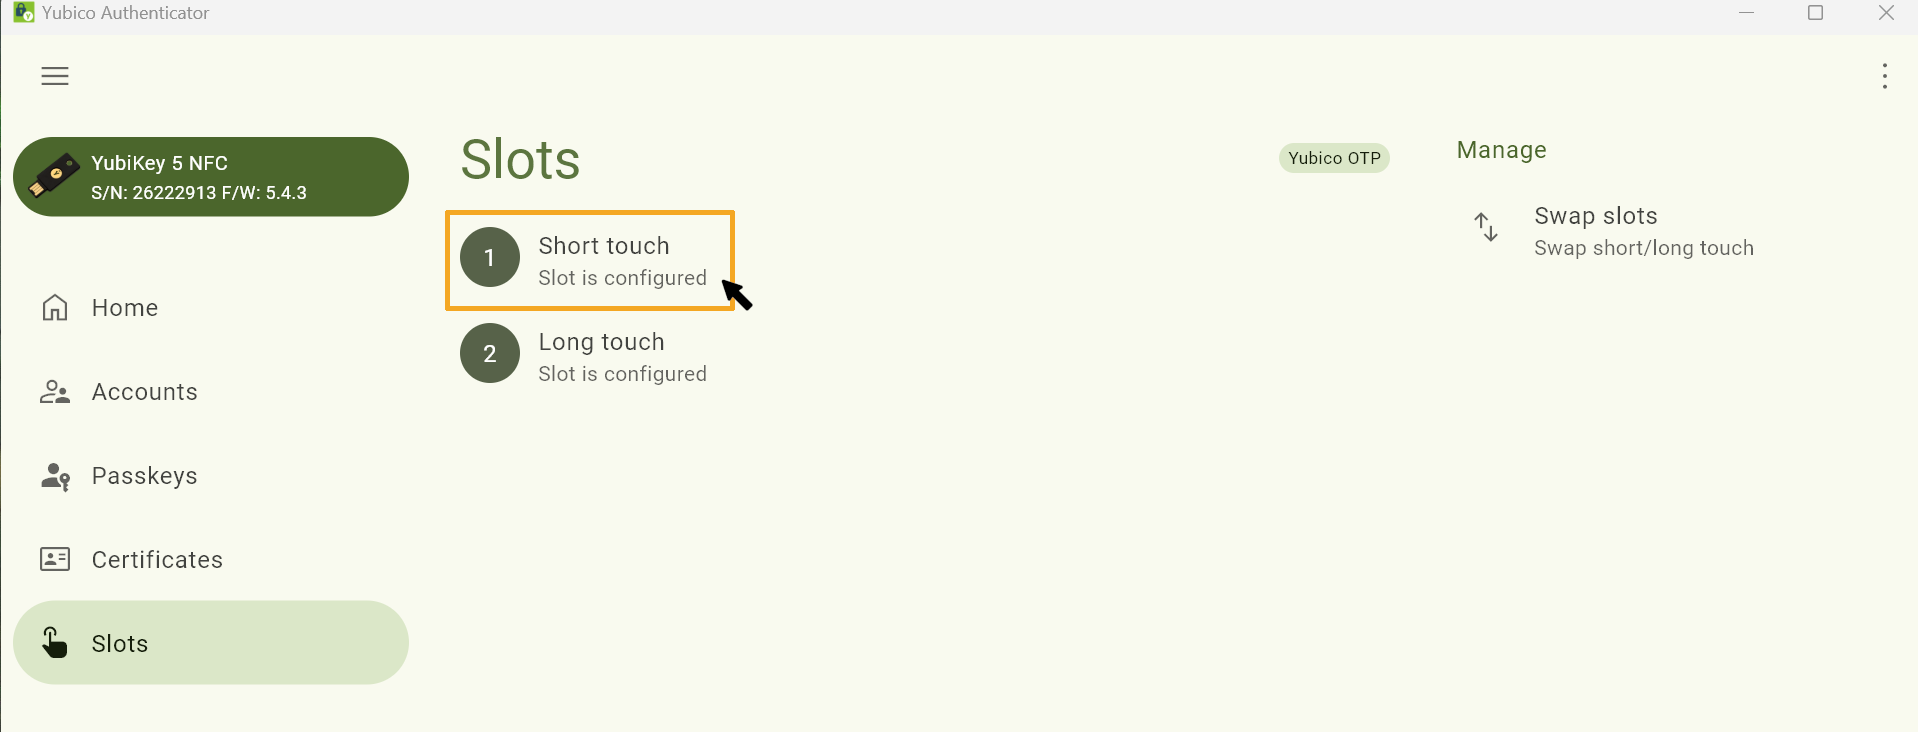The width and height of the screenshot is (1918, 732).
Task: Navigate to Certificates section
Action: (157, 559)
